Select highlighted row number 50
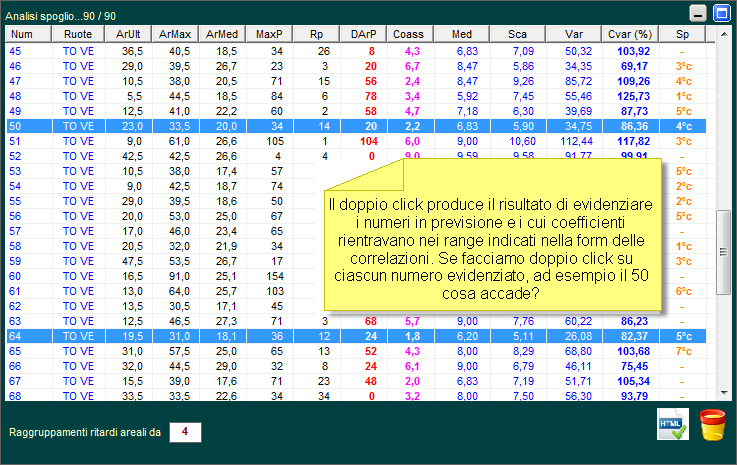The width and height of the screenshot is (737, 465). coord(356,126)
